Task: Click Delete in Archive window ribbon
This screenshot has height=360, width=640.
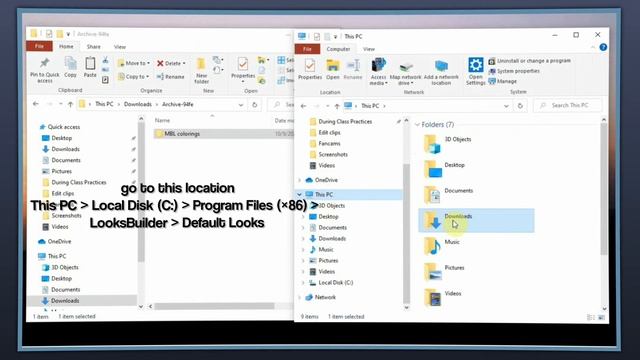Action: click(x=171, y=63)
